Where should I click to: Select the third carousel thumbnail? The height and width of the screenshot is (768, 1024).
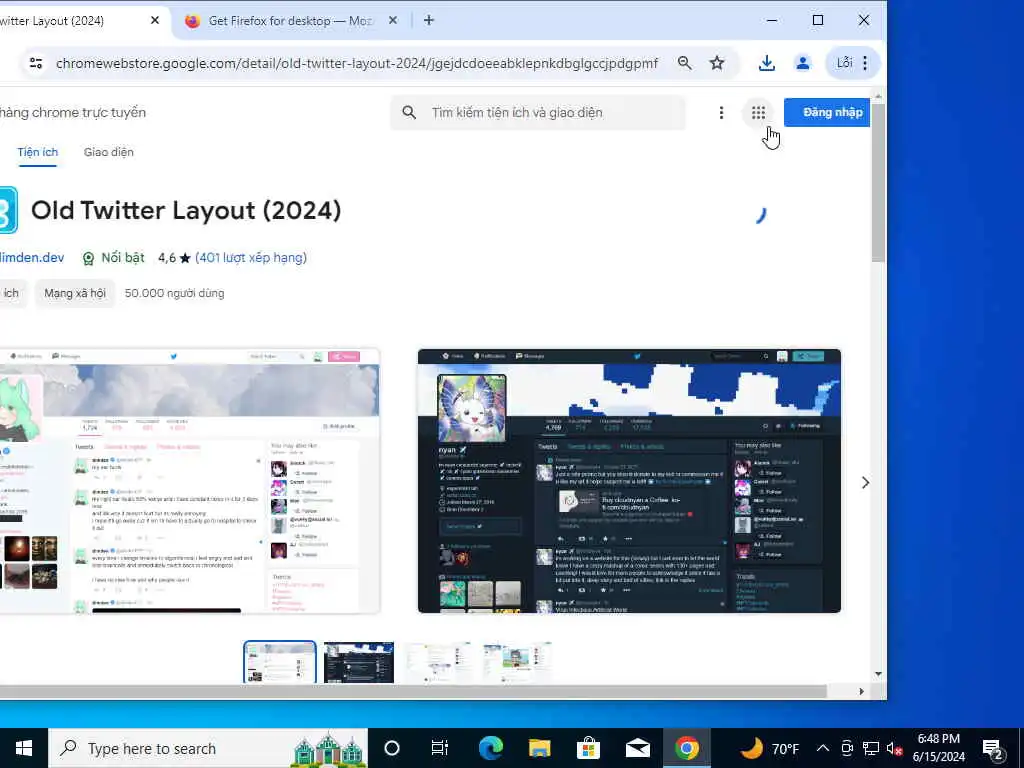coord(438,662)
